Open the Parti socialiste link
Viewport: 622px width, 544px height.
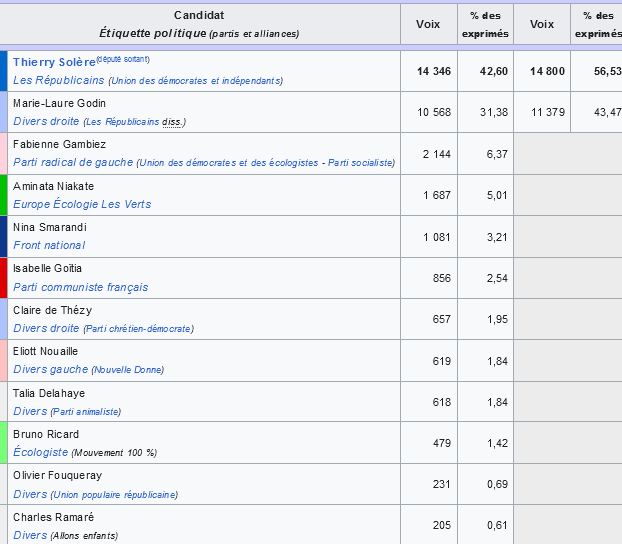[360, 163]
